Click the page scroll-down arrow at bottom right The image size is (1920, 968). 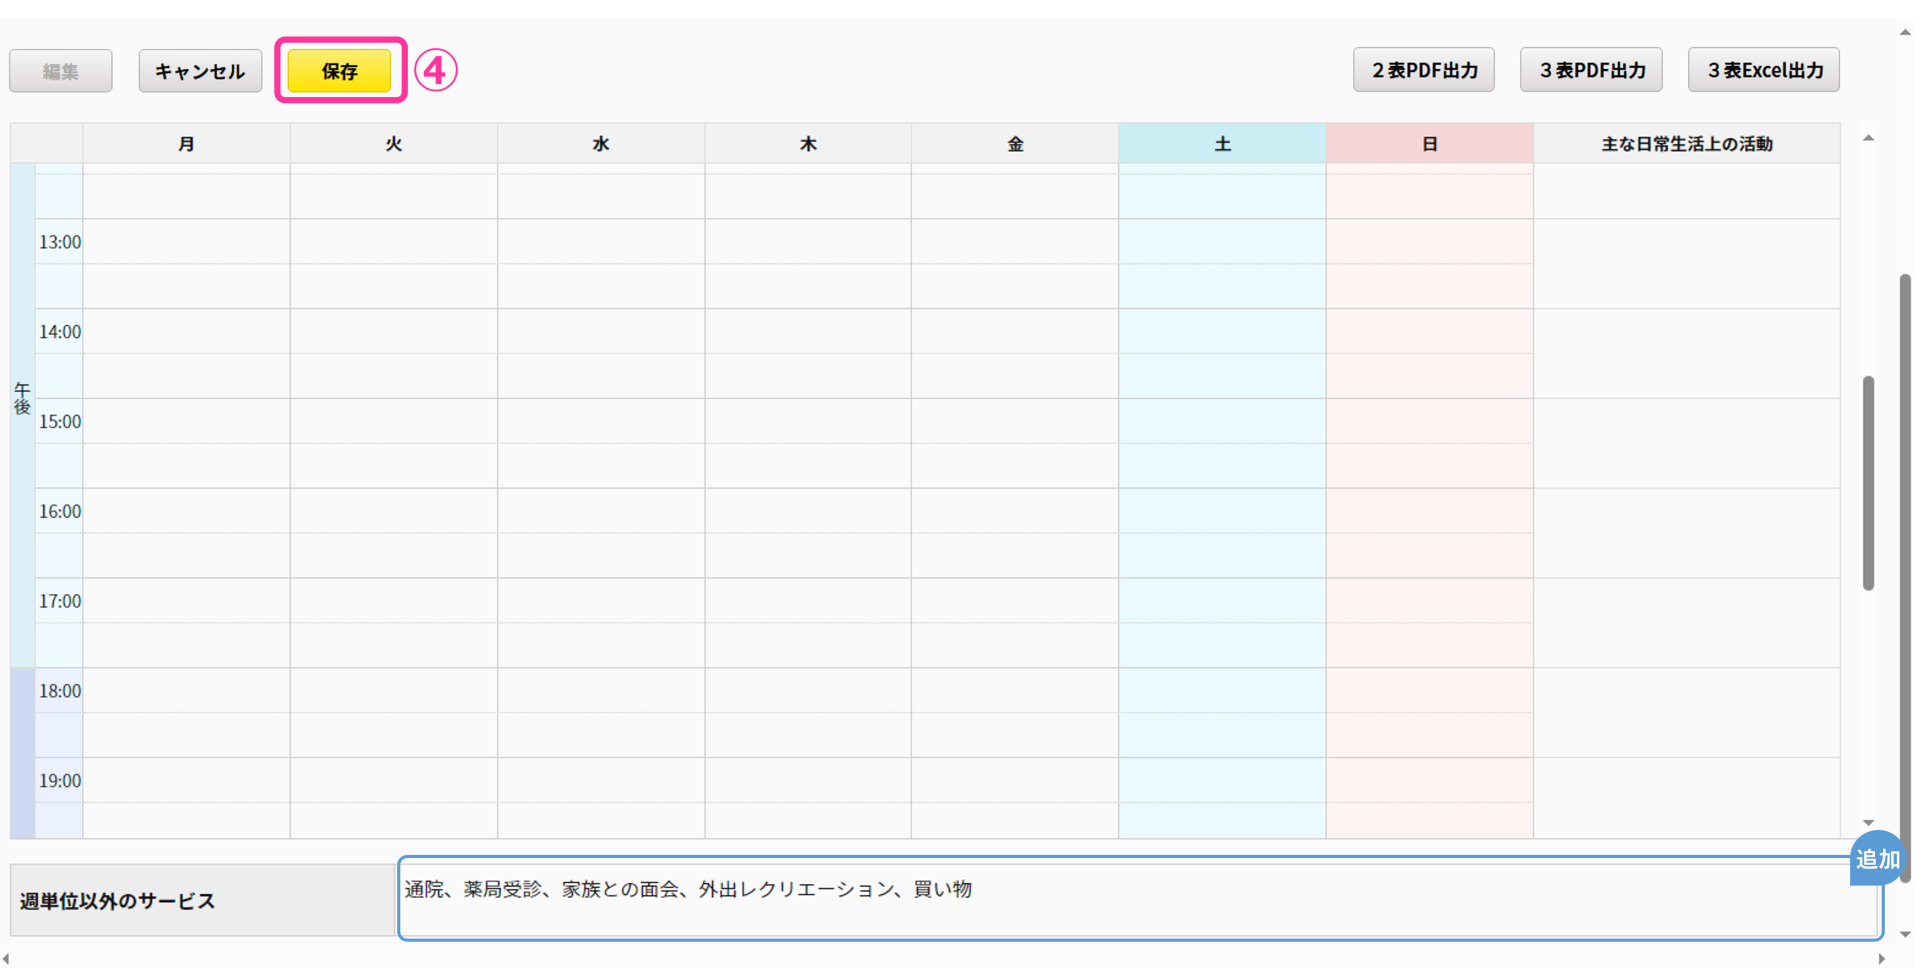pyautogui.click(x=1905, y=934)
